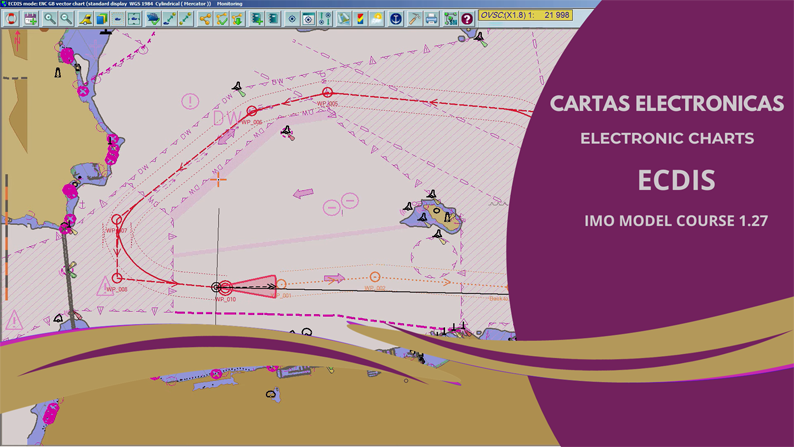Click the orange WP_002 waypoint marker
794x447 pixels.
pyautogui.click(x=375, y=276)
